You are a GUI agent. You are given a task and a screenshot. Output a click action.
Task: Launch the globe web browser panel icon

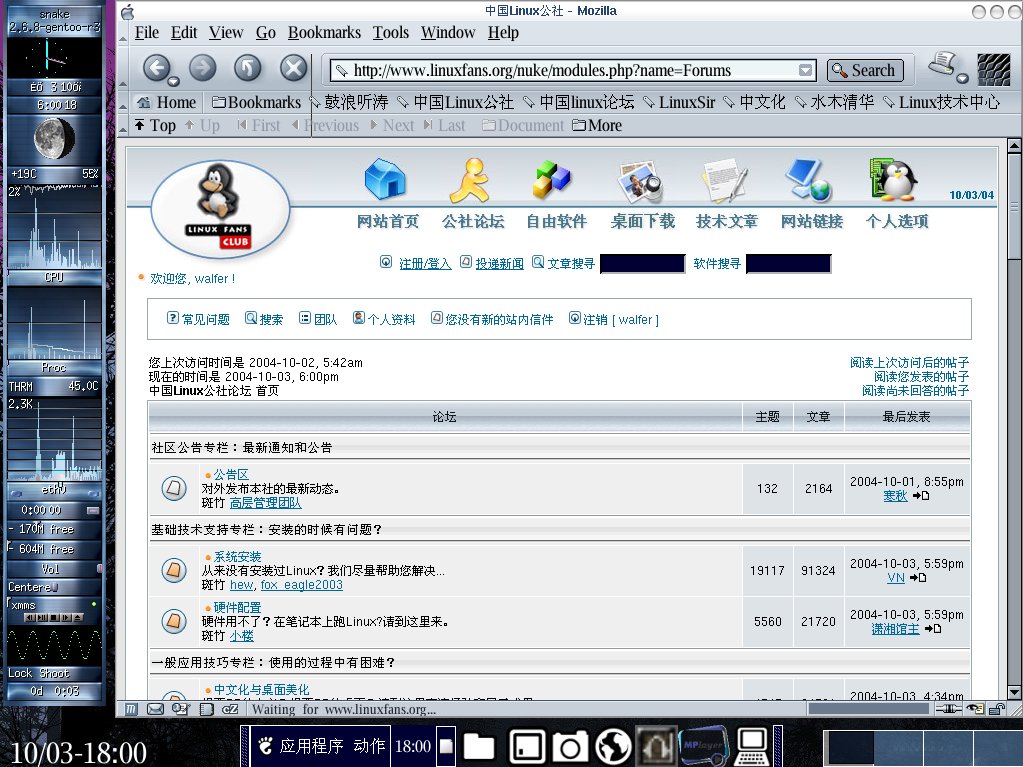pyautogui.click(x=613, y=746)
